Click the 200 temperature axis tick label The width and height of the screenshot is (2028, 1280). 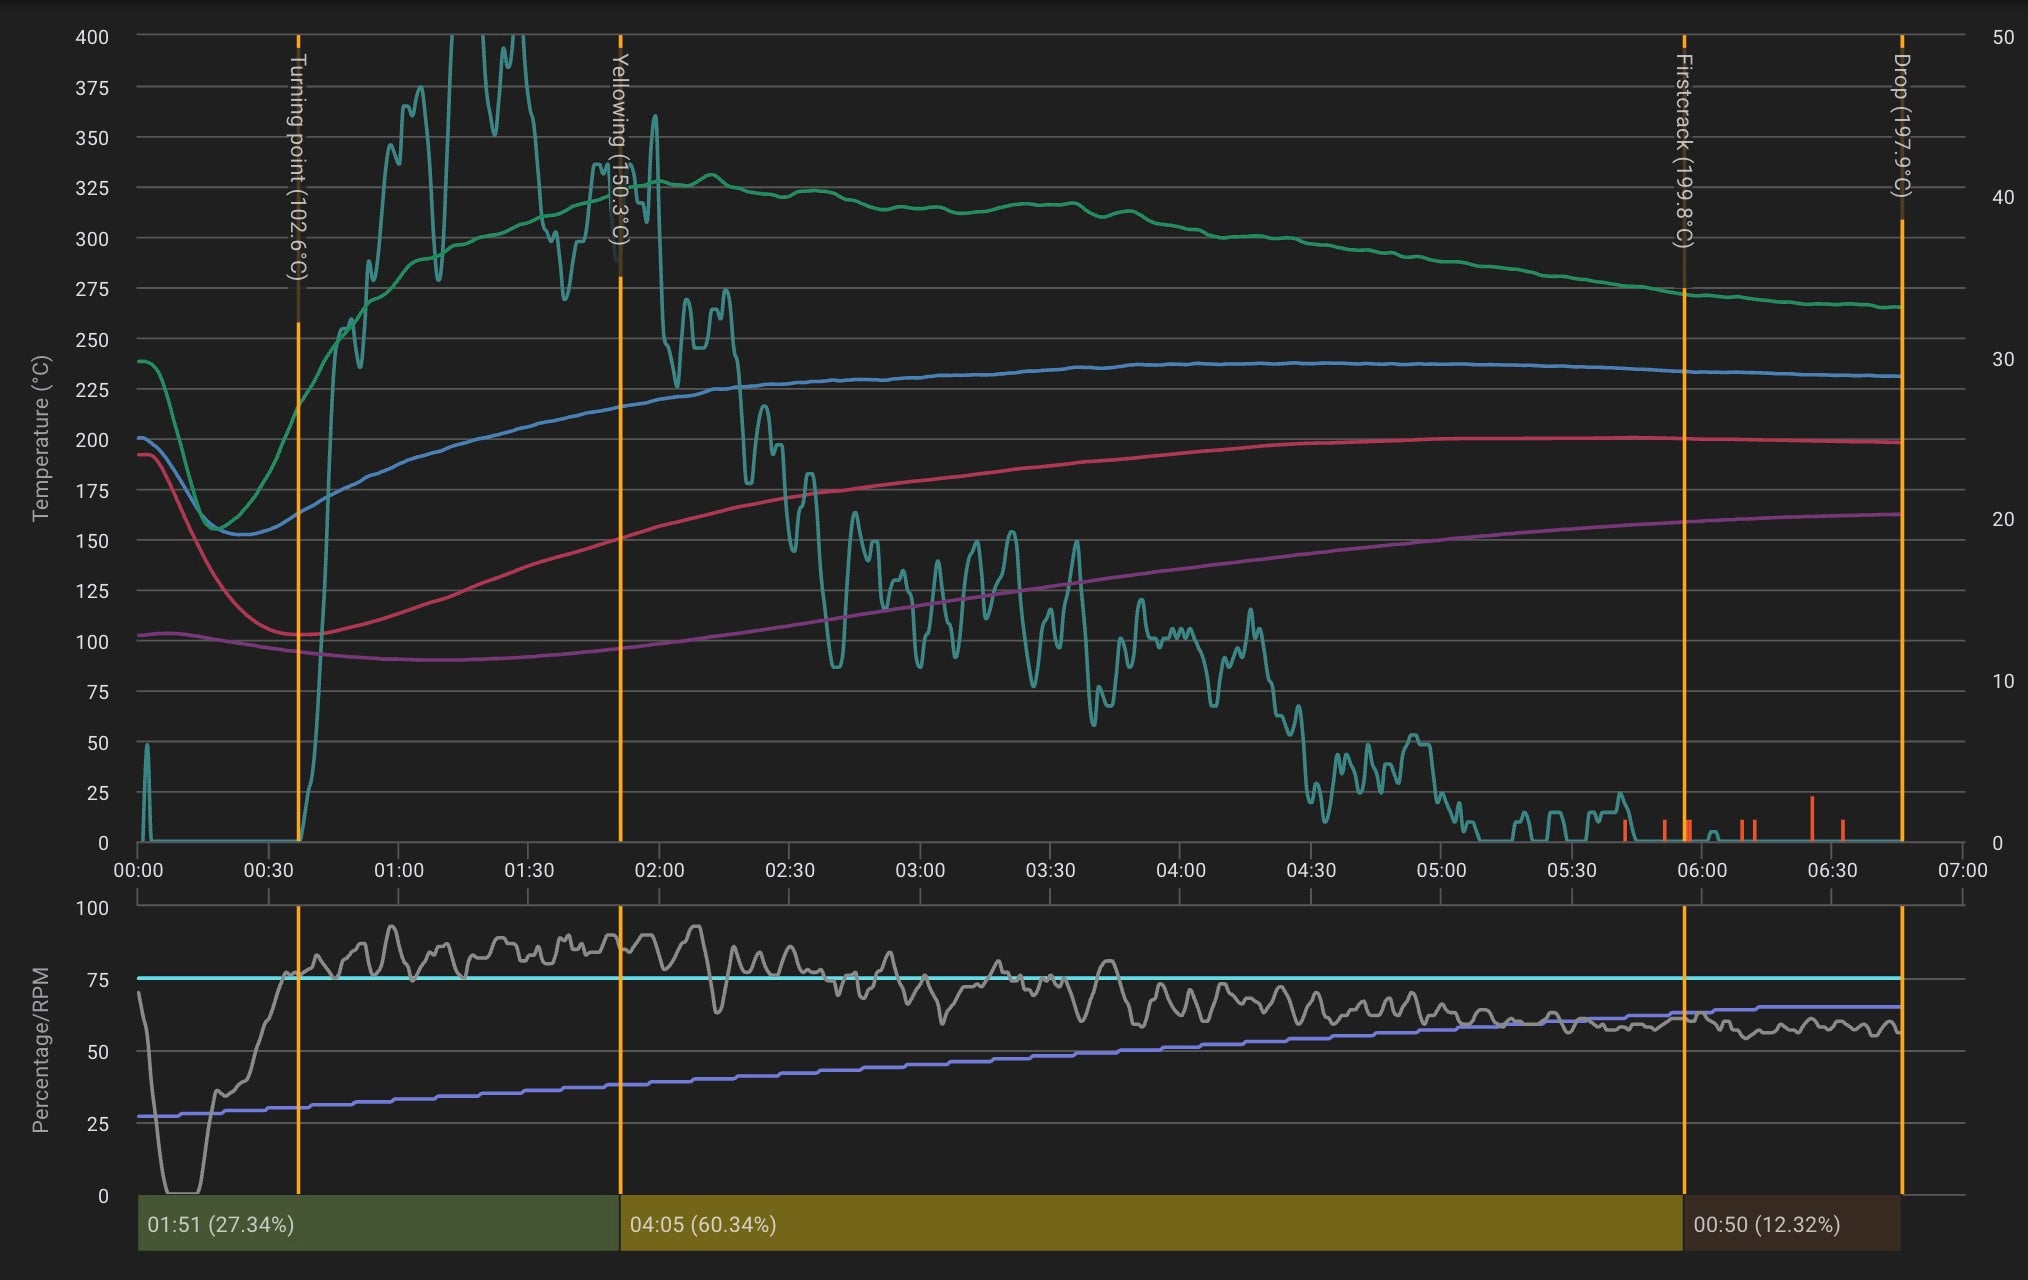(92, 440)
